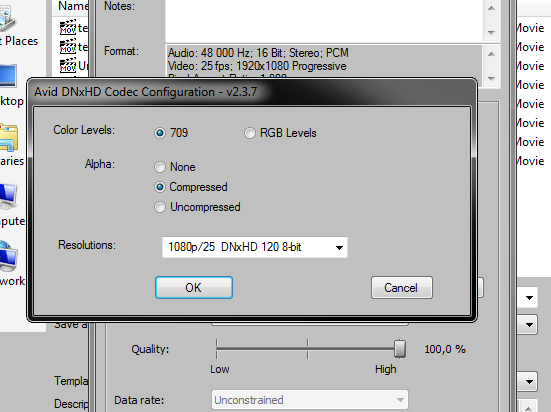Choose RGB Levels color option

click(249, 133)
